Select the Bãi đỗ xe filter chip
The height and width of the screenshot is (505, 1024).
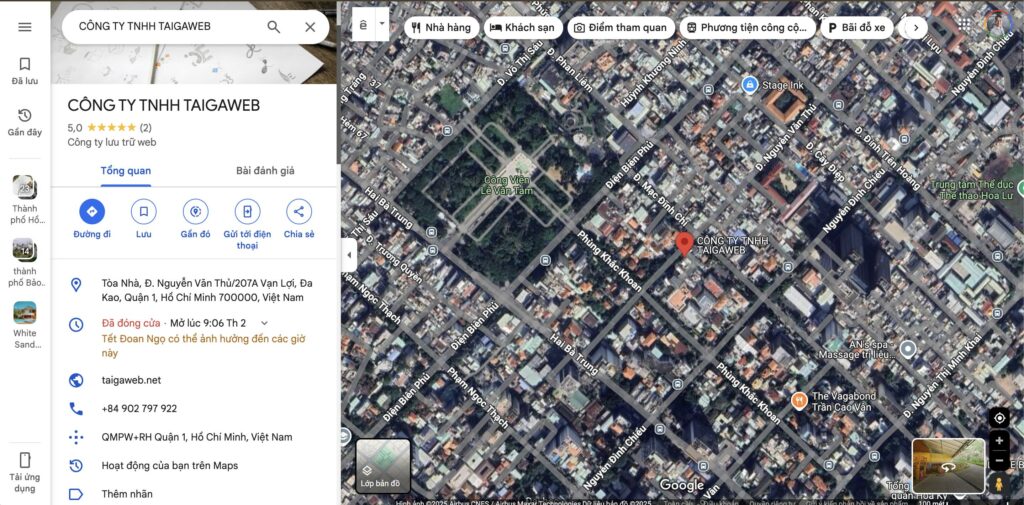pyautogui.click(x=857, y=27)
